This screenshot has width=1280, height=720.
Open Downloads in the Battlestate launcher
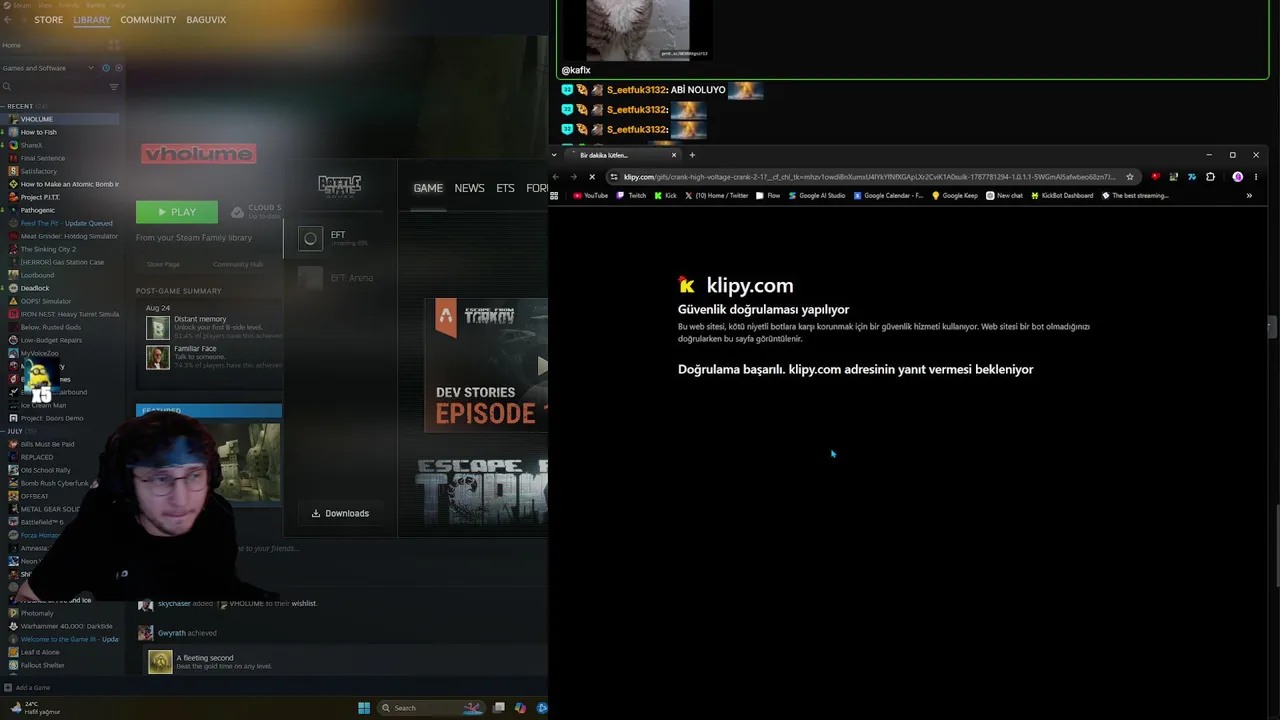pos(340,513)
